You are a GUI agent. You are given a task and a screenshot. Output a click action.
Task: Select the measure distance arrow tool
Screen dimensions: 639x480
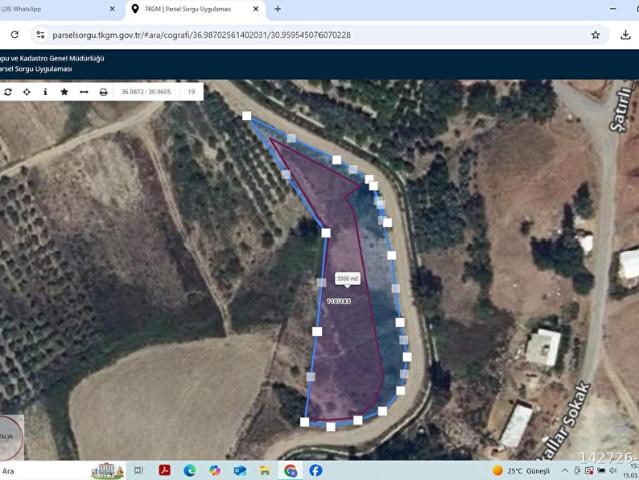pos(84,91)
